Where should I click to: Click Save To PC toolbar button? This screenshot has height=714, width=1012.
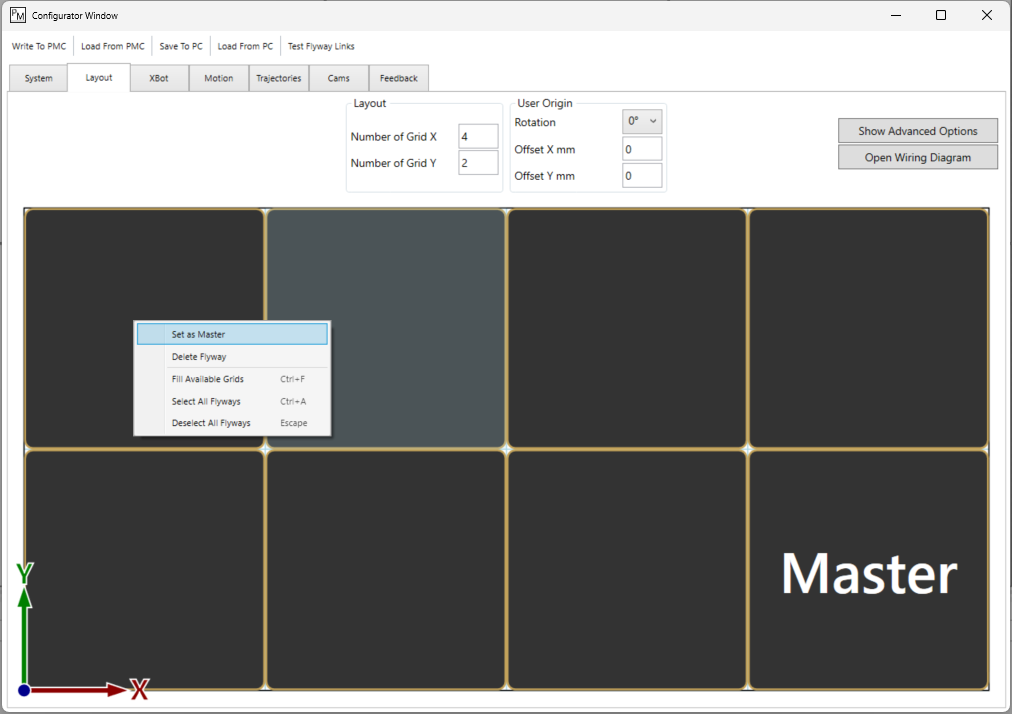[181, 46]
